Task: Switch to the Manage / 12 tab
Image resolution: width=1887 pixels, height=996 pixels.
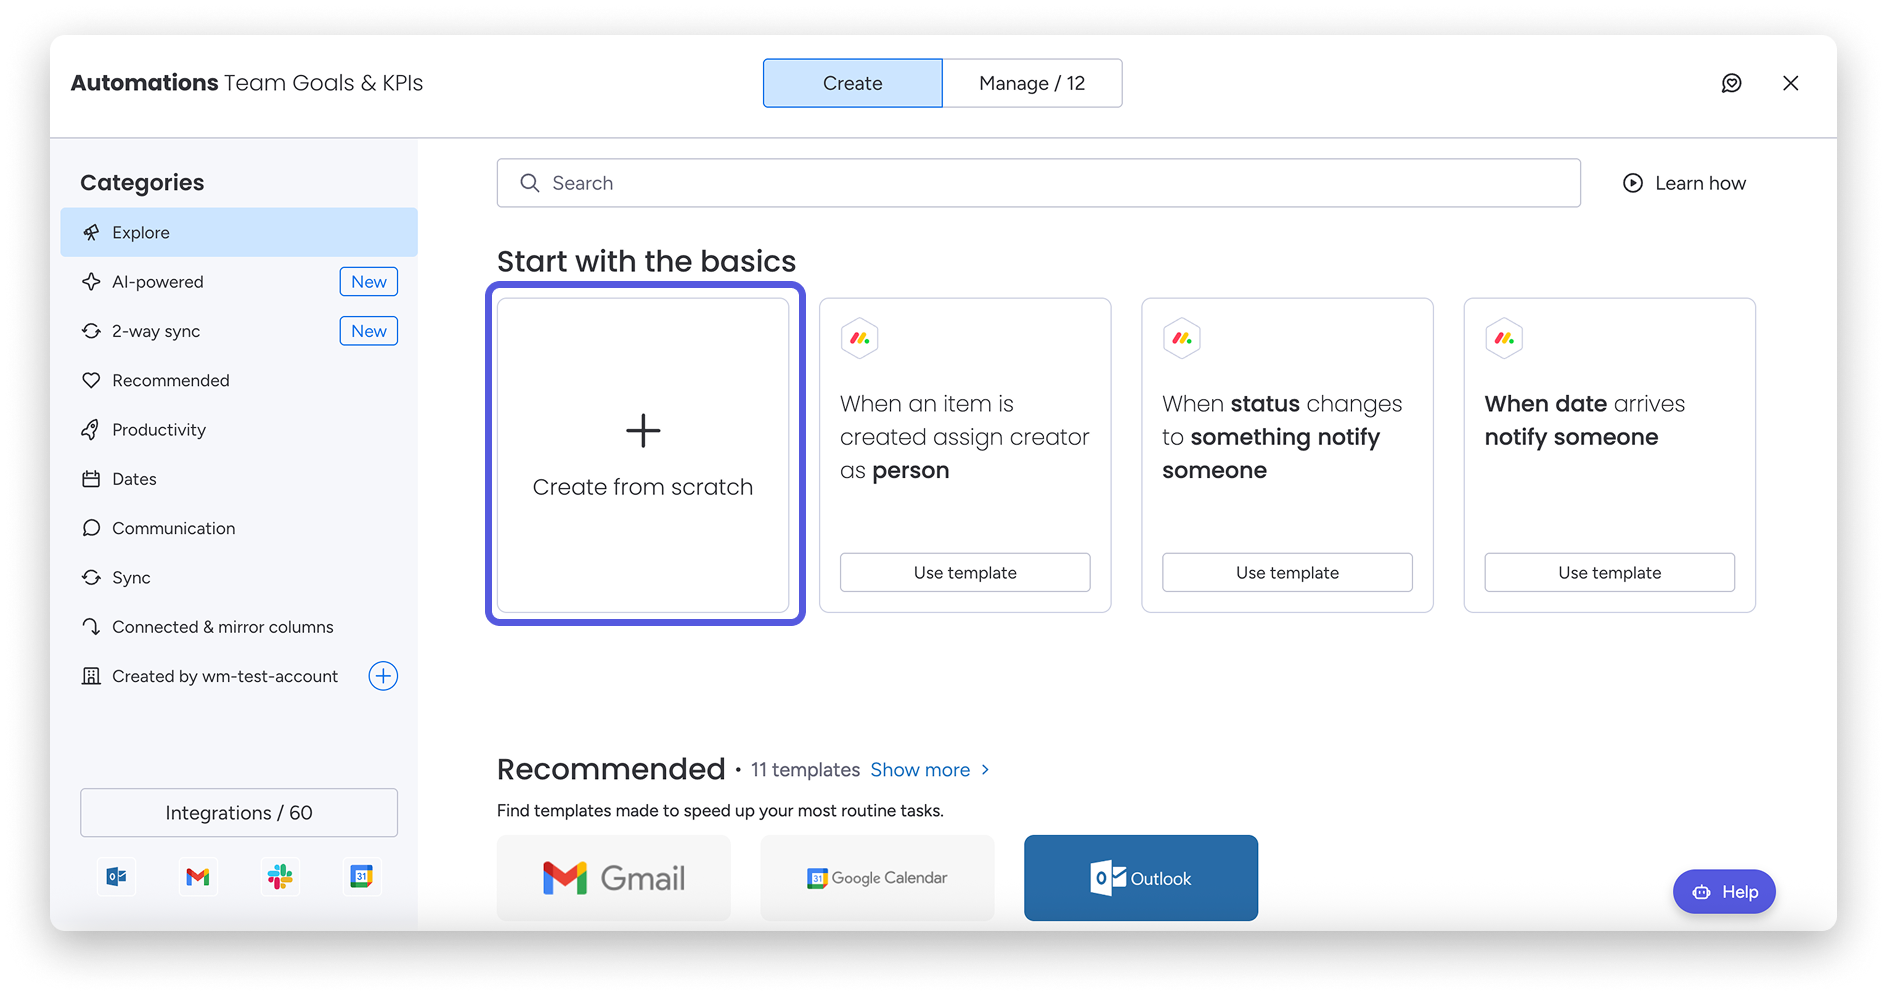Action: point(1031,83)
